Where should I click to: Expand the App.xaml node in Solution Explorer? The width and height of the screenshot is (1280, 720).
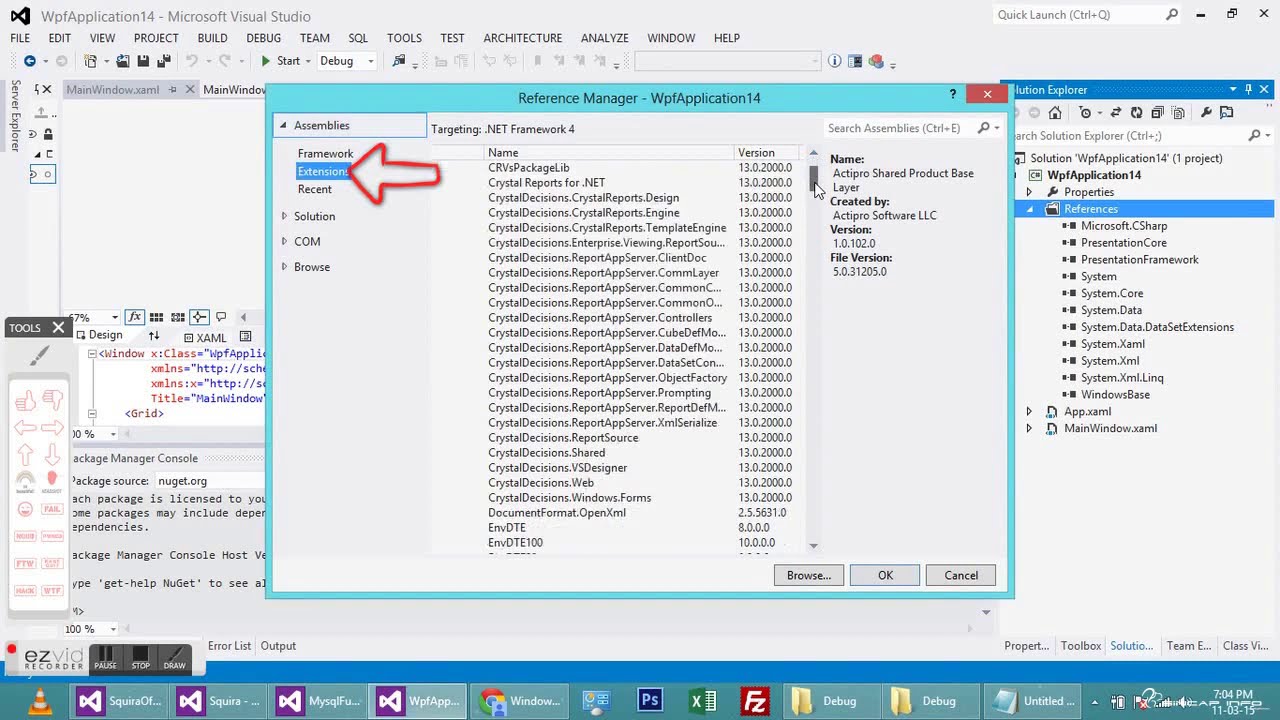click(1029, 411)
